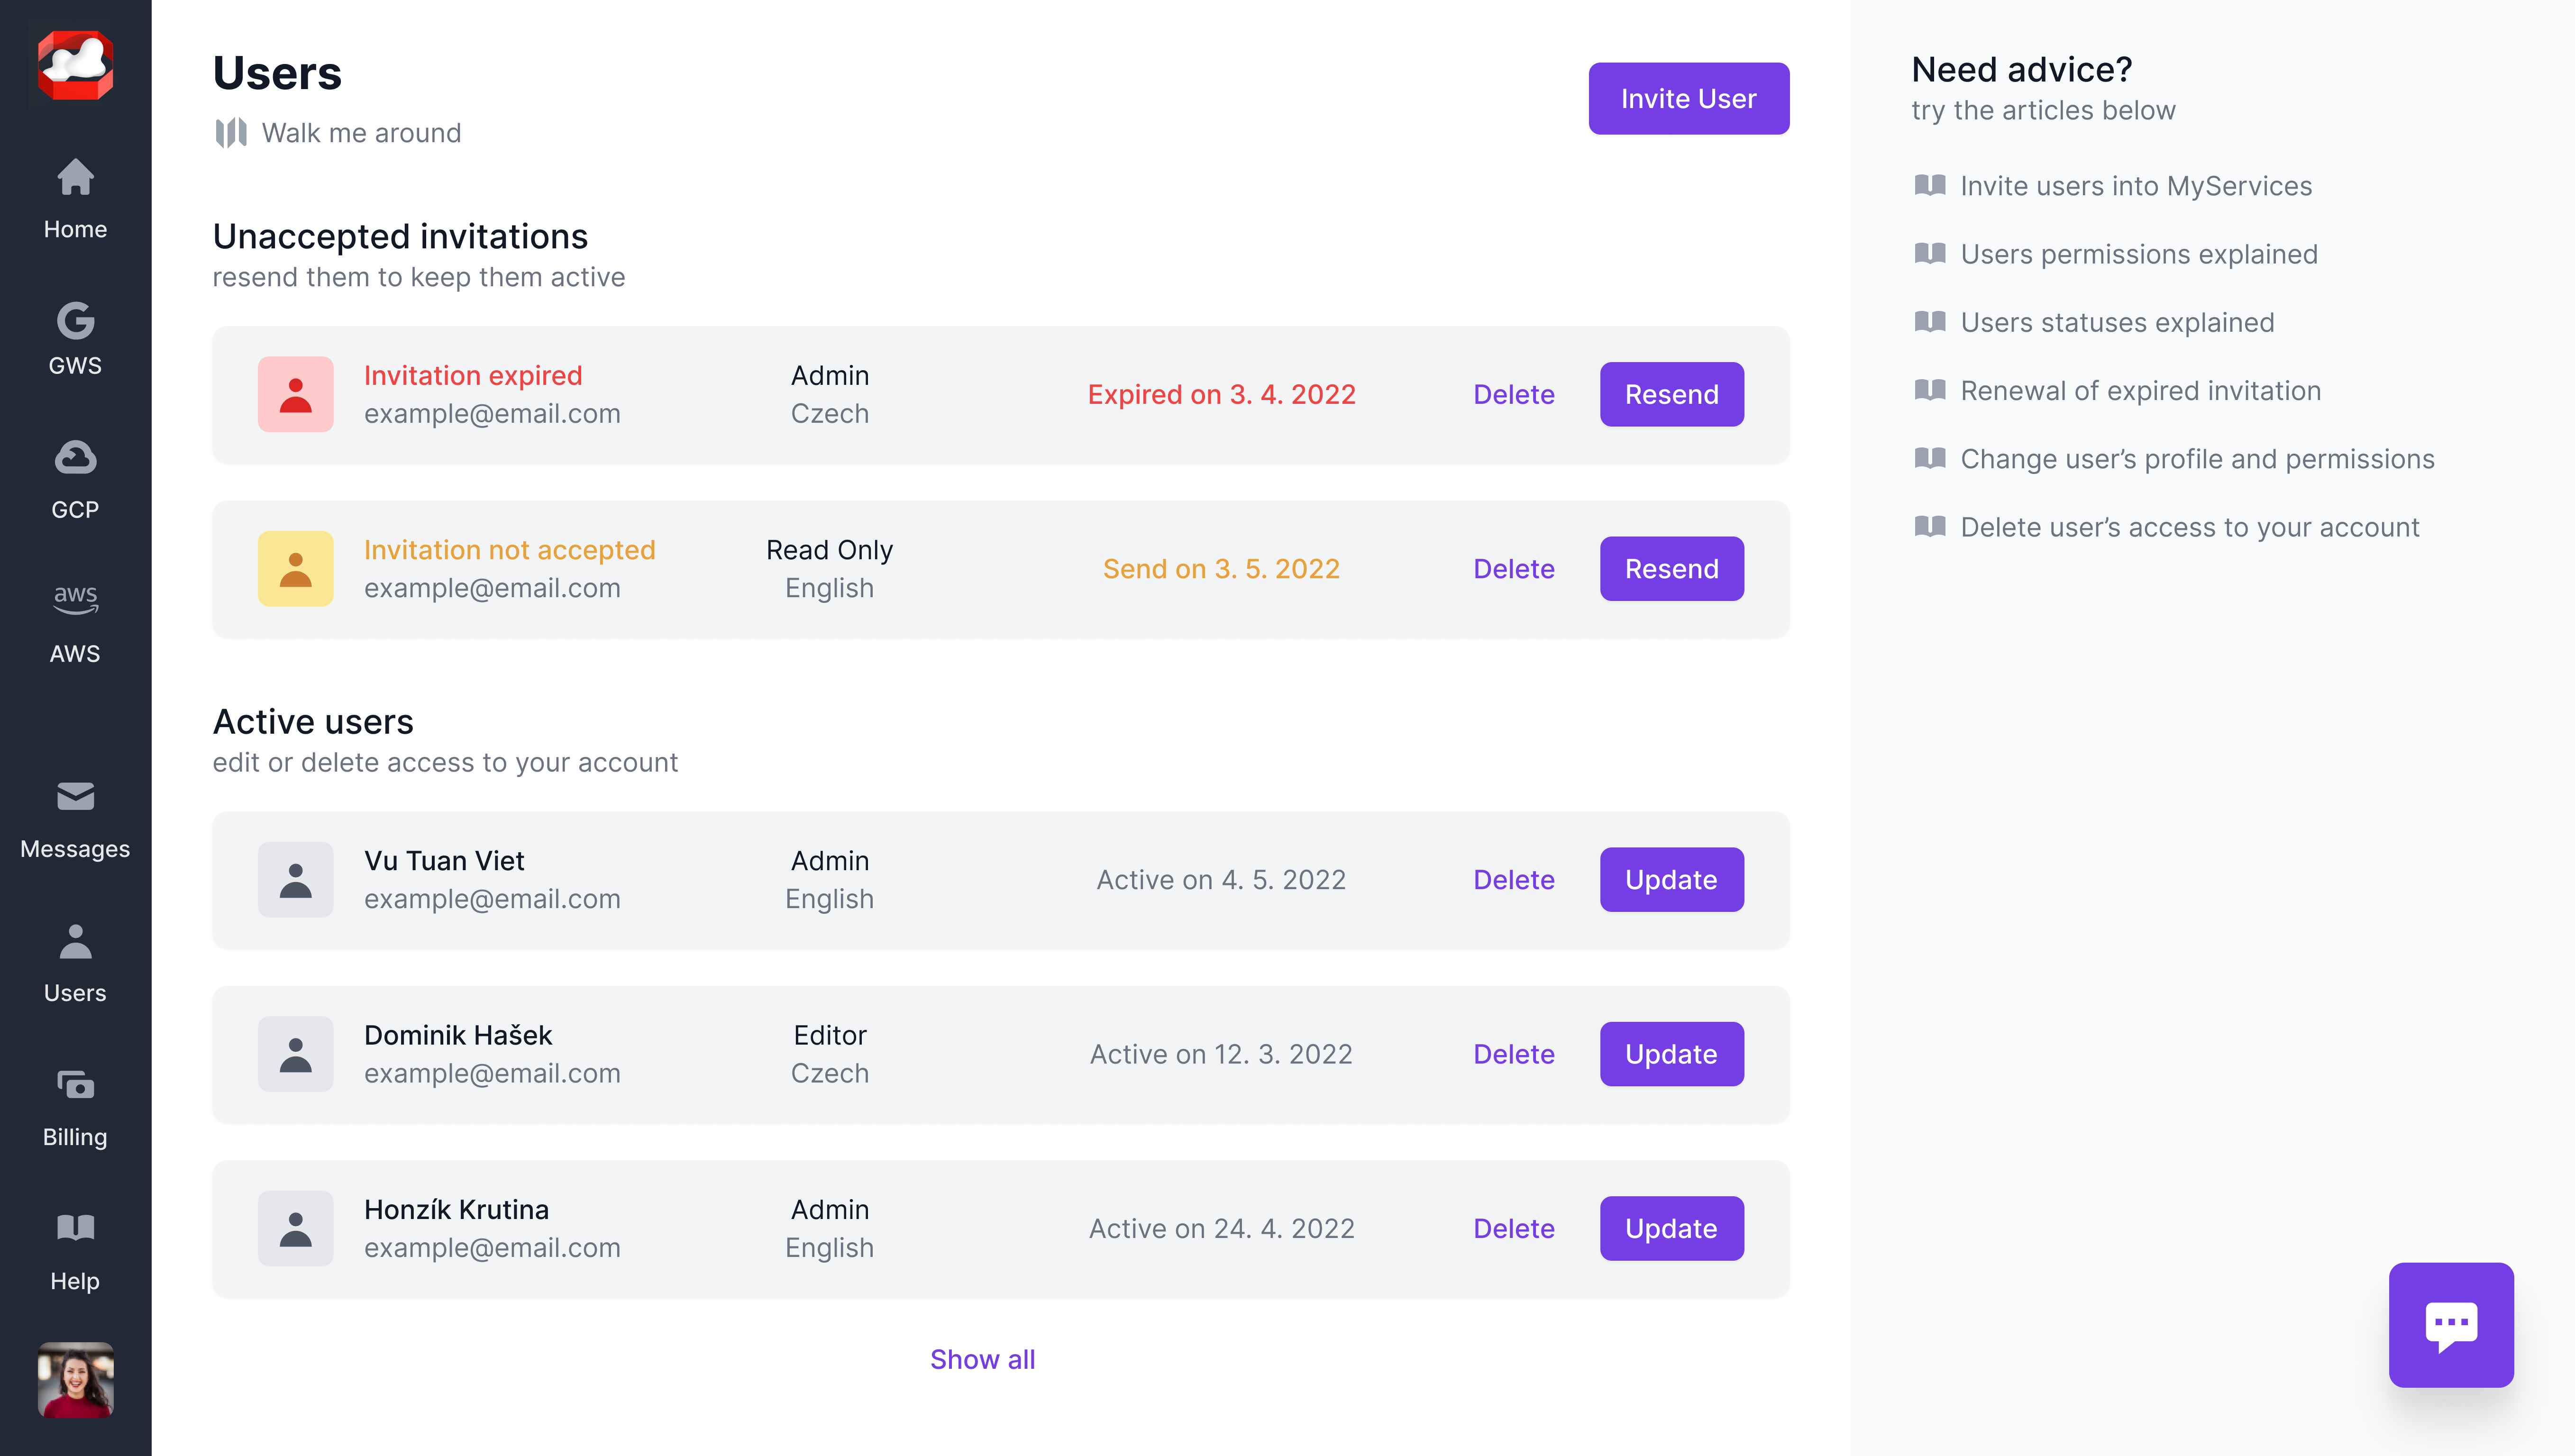Click Dominik Hašek's avatar icon
This screenshot has height=1456, width=2575.
(295, 1054)
